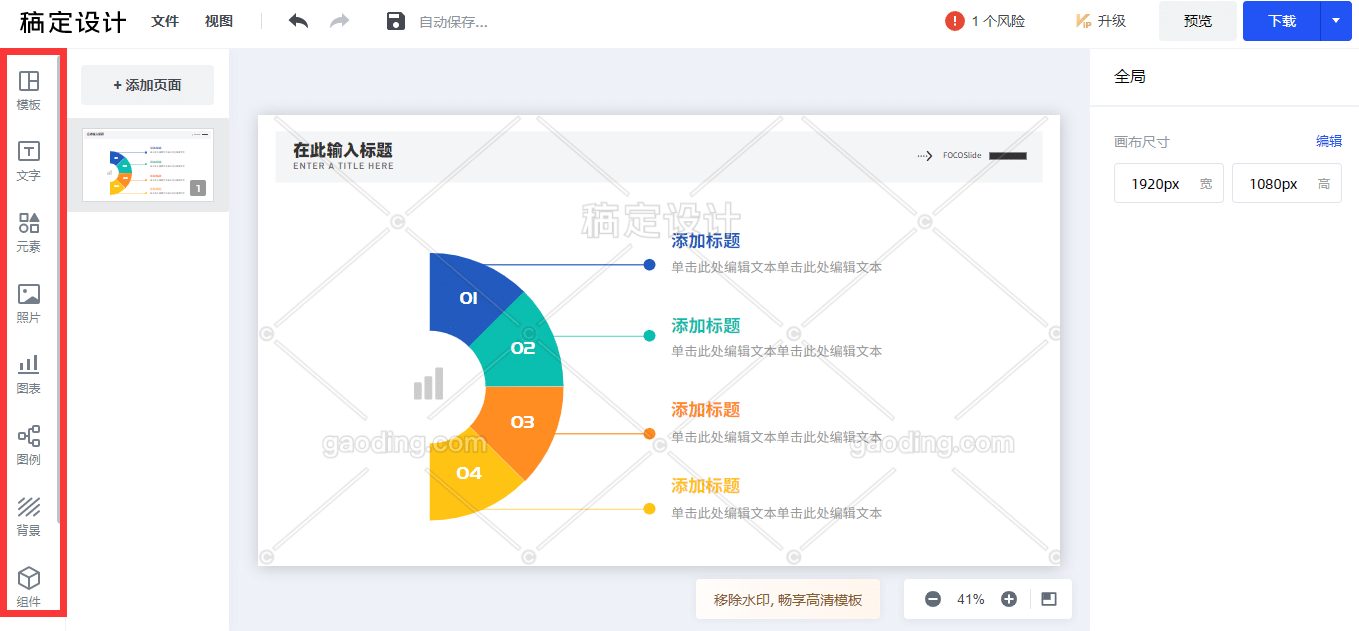1359x631 pixels.
Task: Zoom in with the plus button
Action: (1009, 599)
